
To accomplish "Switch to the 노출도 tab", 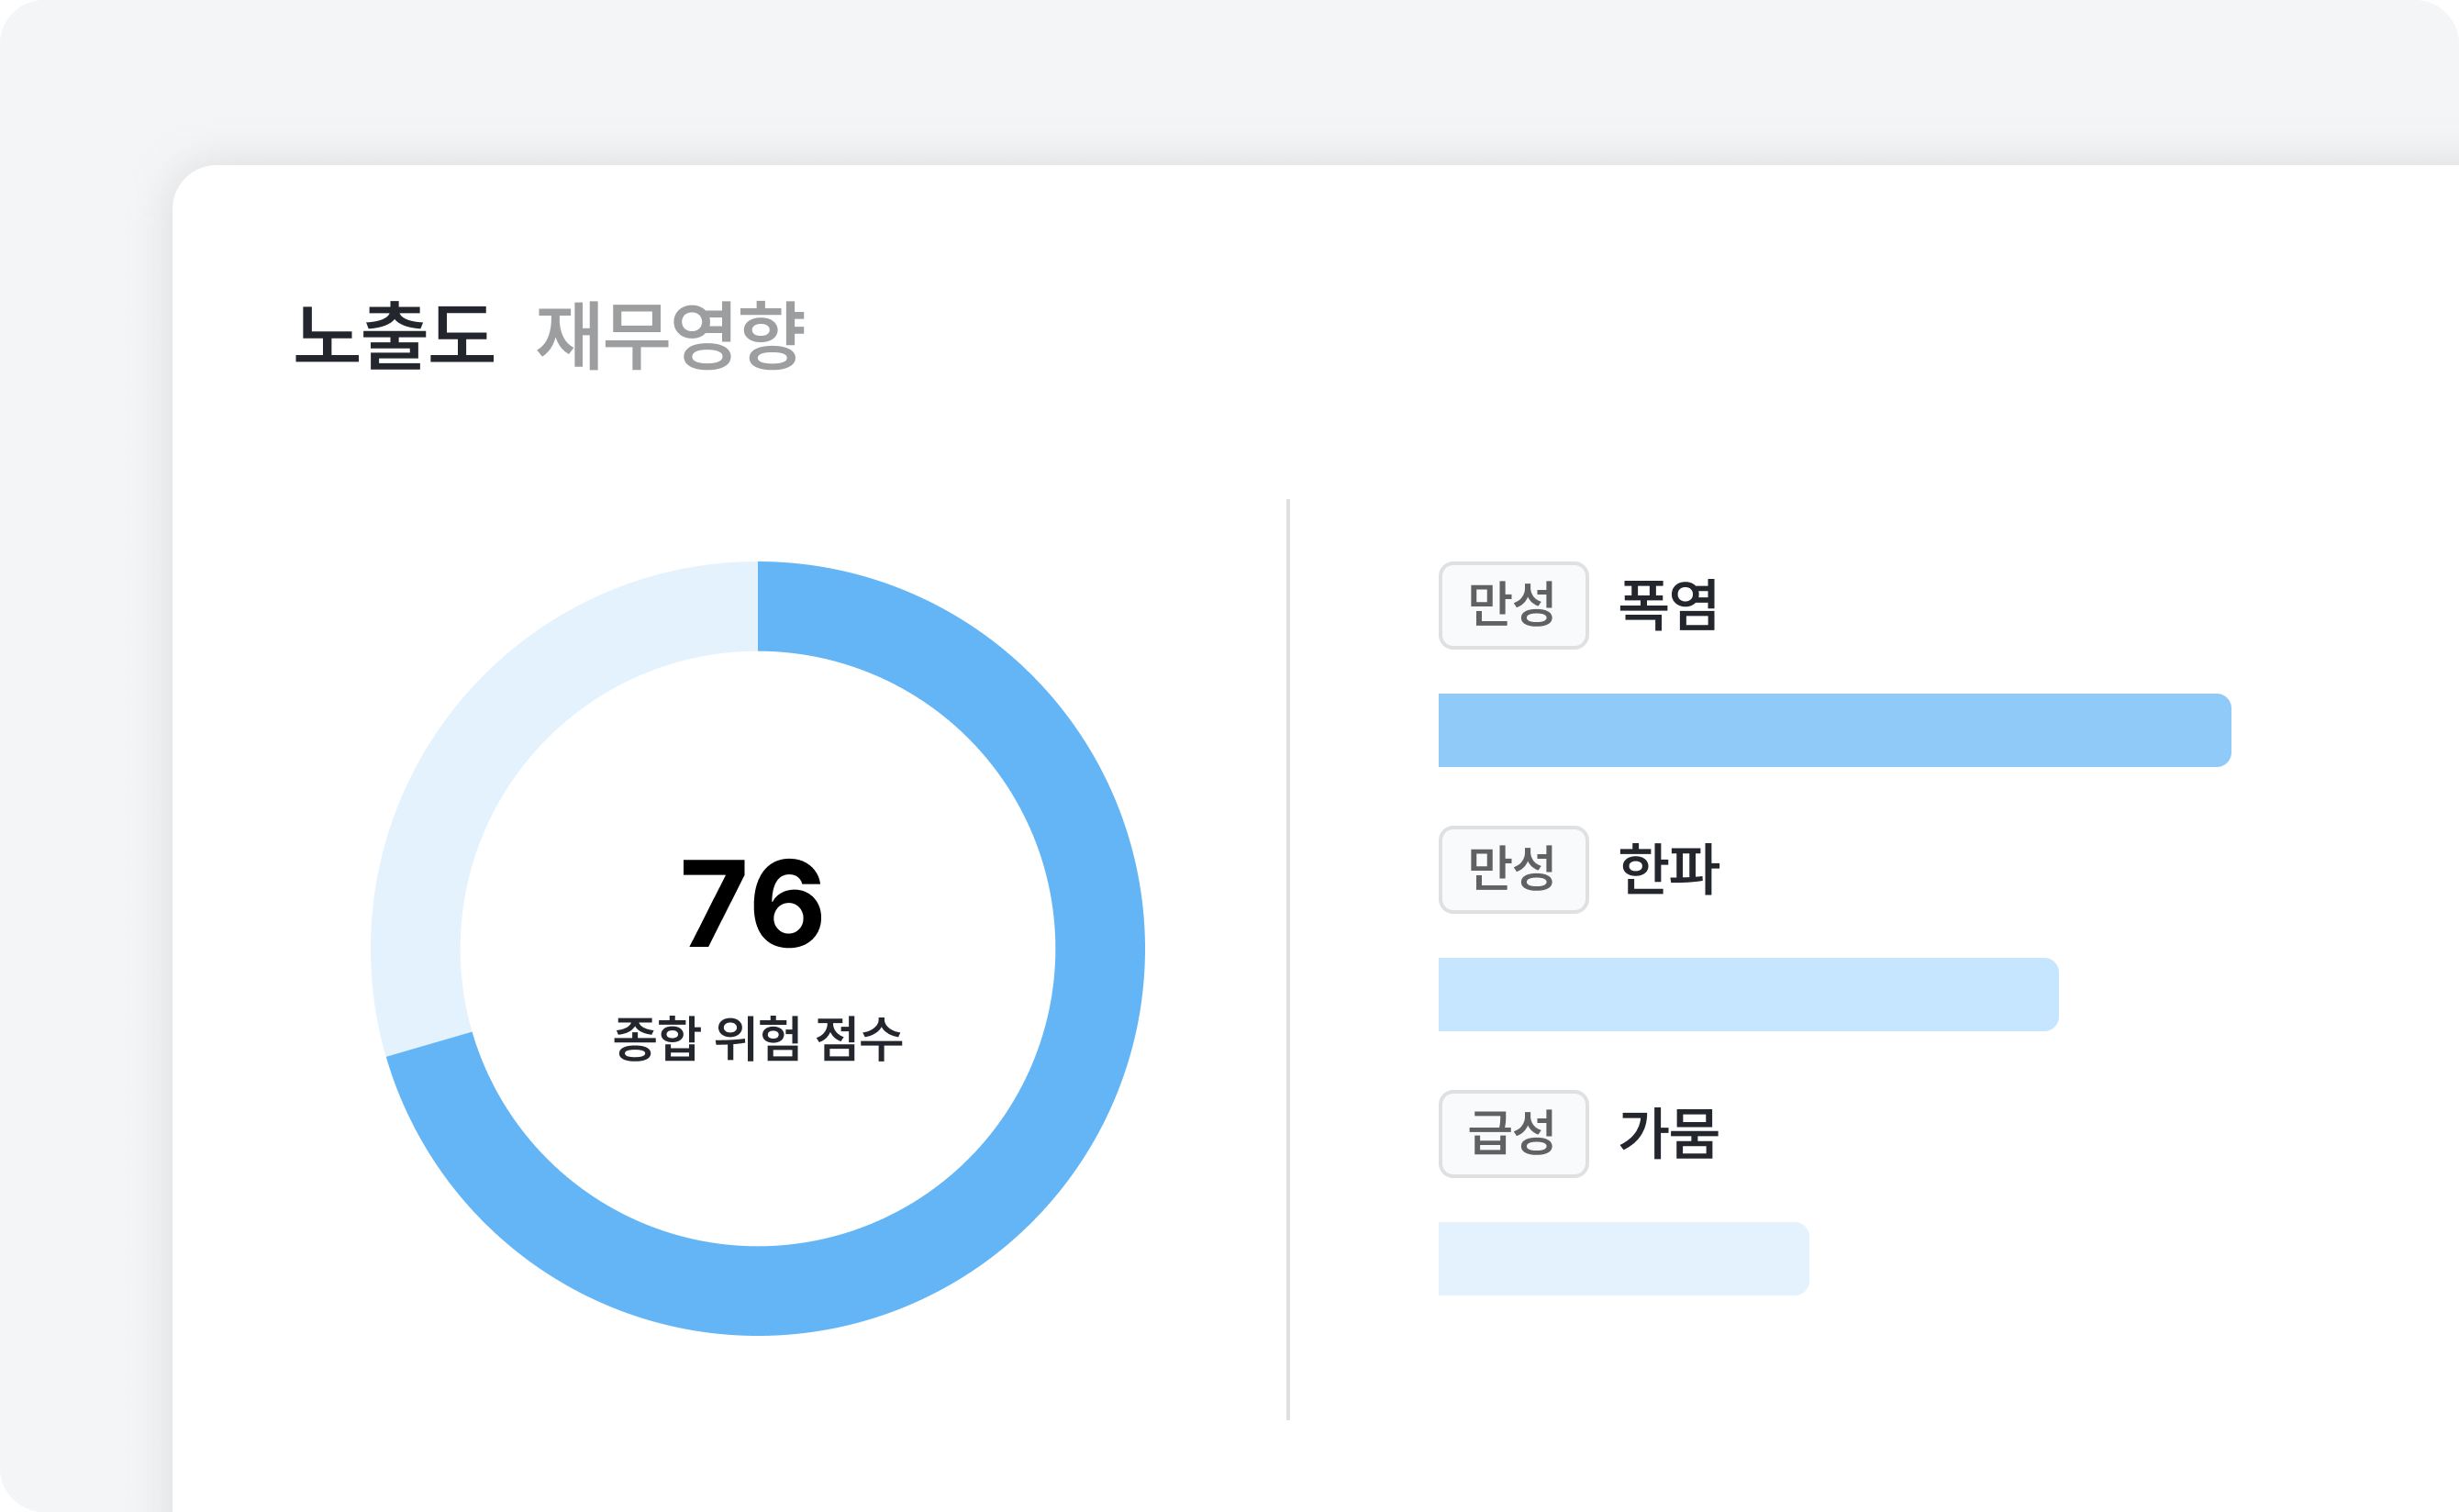I will [394, 335].
